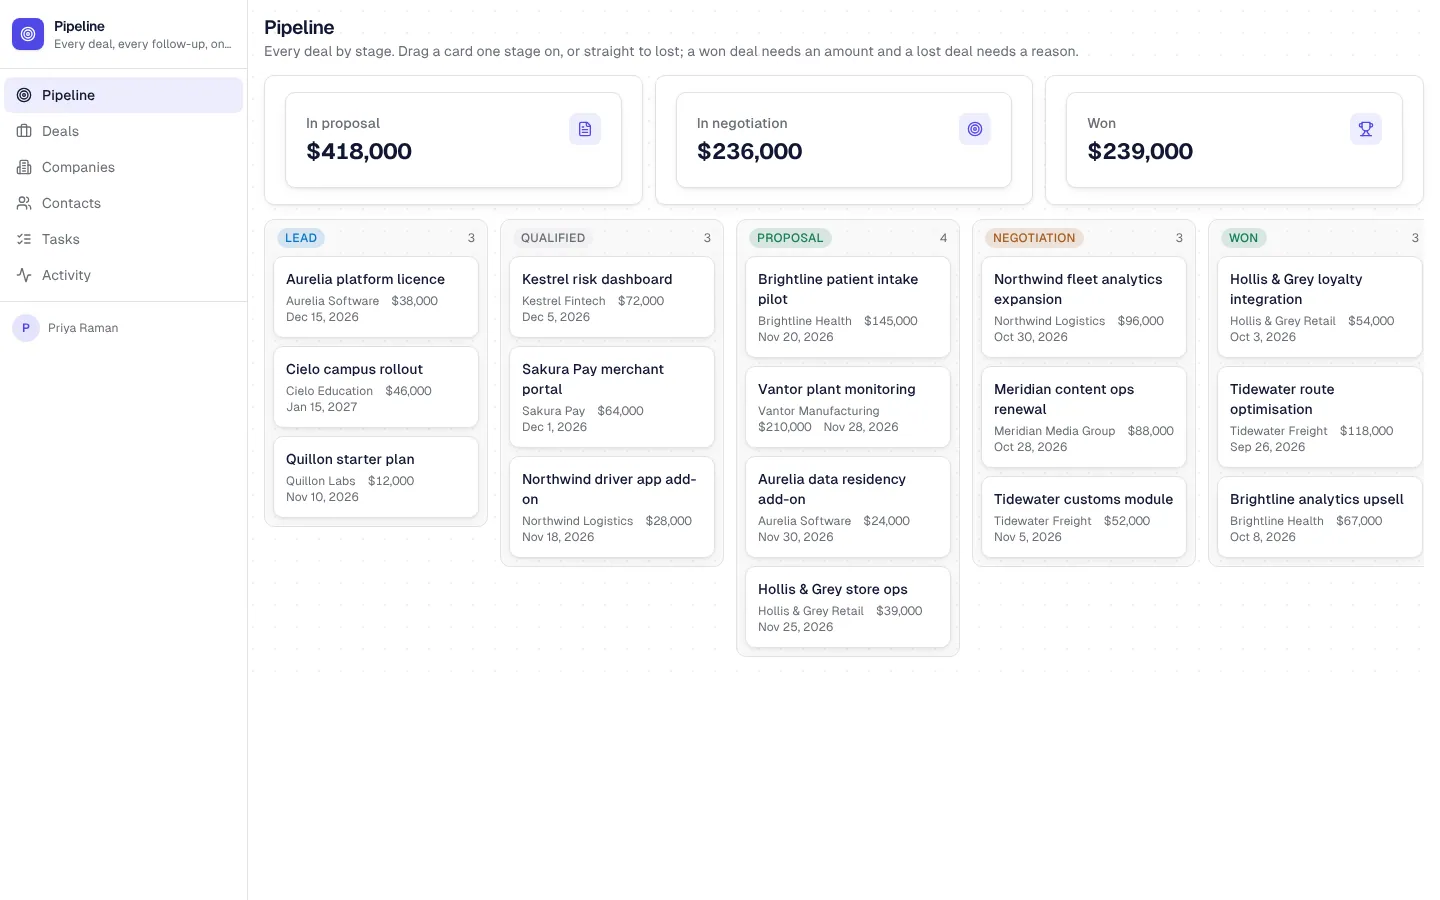This screenshot has height=900, width=1440.
Task: Open the Deals page in sidebar
Action: (124, 131)
